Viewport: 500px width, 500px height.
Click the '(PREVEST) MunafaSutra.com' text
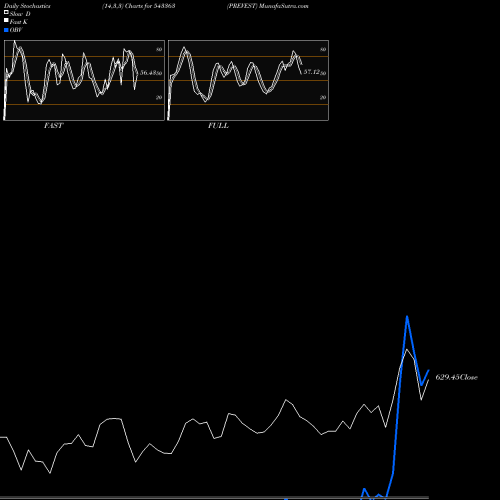point(268,6)
